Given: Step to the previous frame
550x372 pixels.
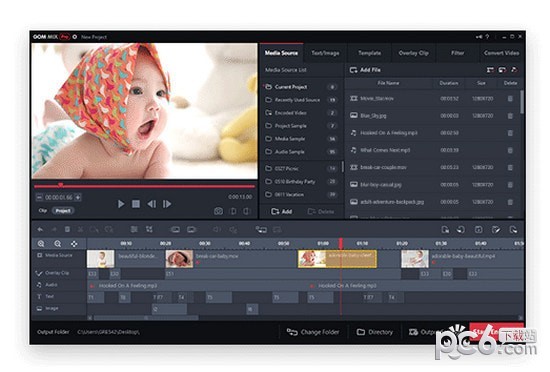Looking at the screenshot, I should (x=152, y=204).
